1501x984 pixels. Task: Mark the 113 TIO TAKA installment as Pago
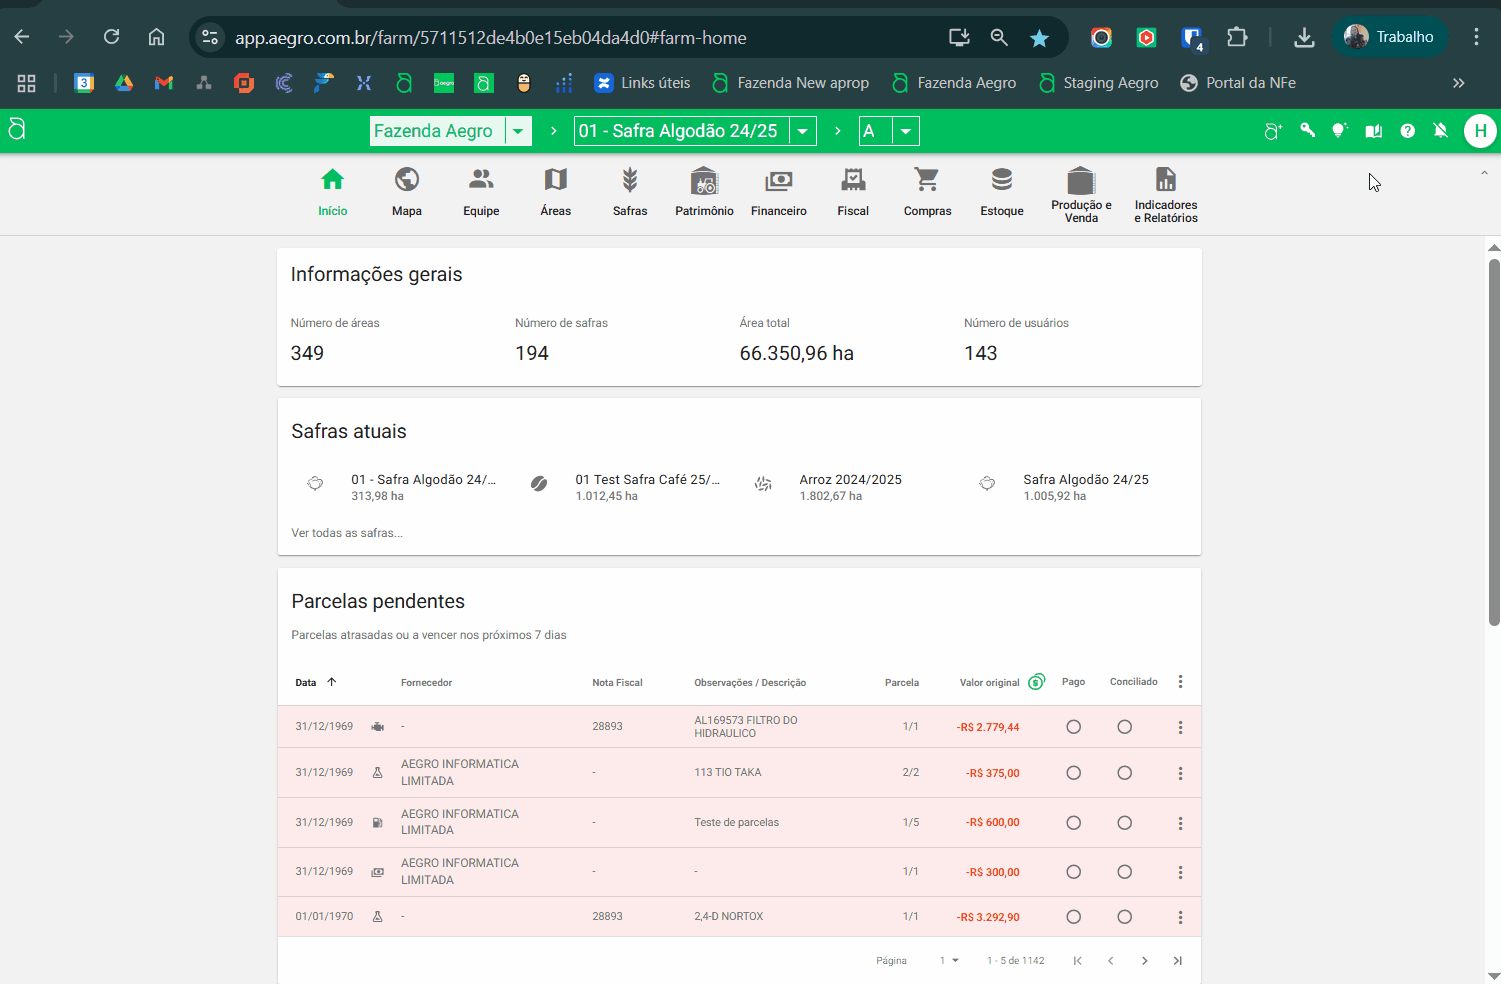click(x=1073, y=773)
